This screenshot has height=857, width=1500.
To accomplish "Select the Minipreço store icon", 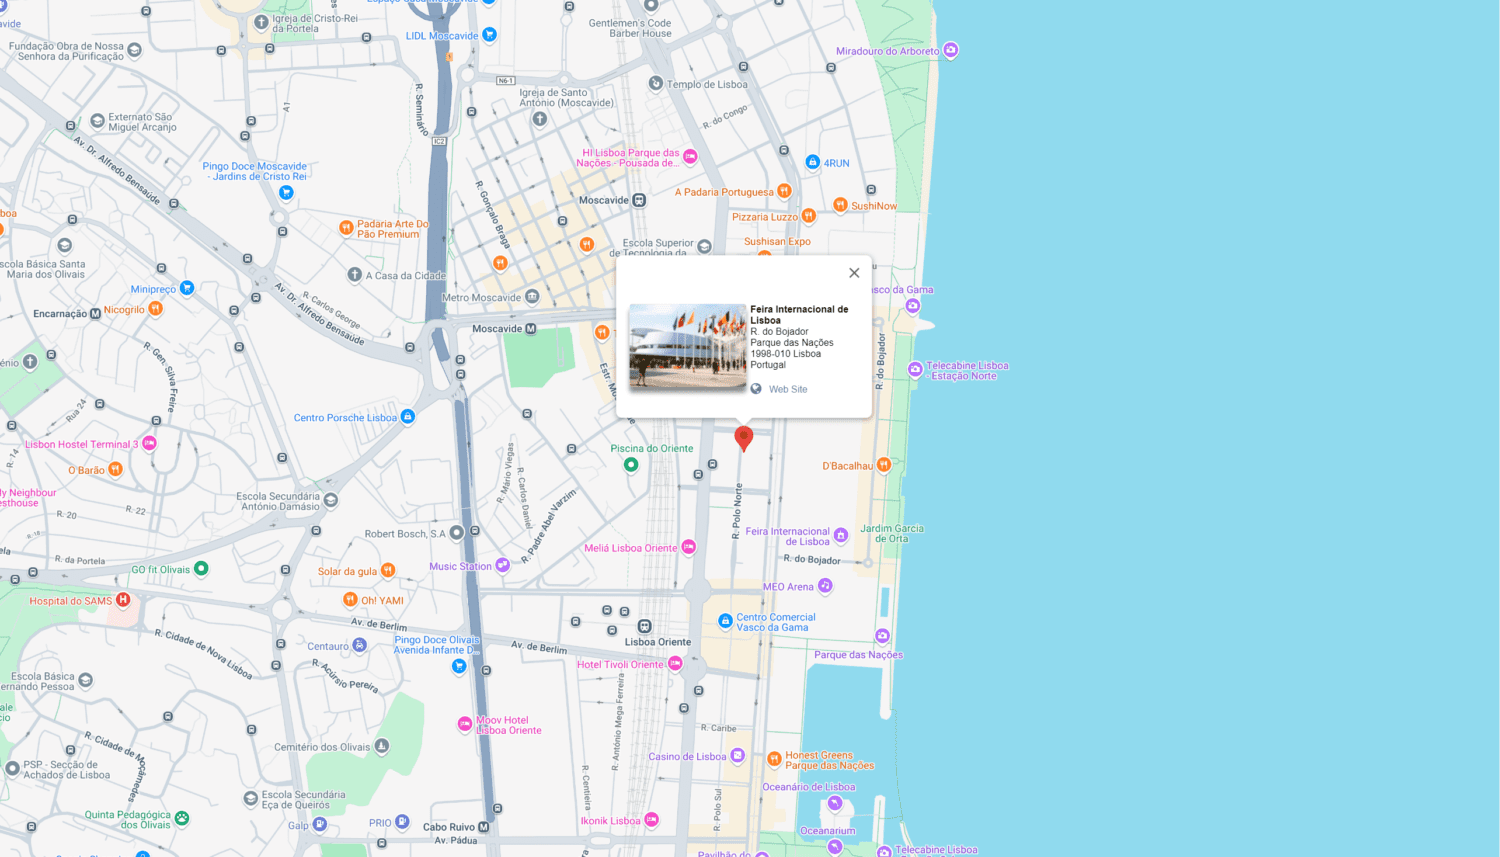I will pyautogui.click(x=186, y=288).
